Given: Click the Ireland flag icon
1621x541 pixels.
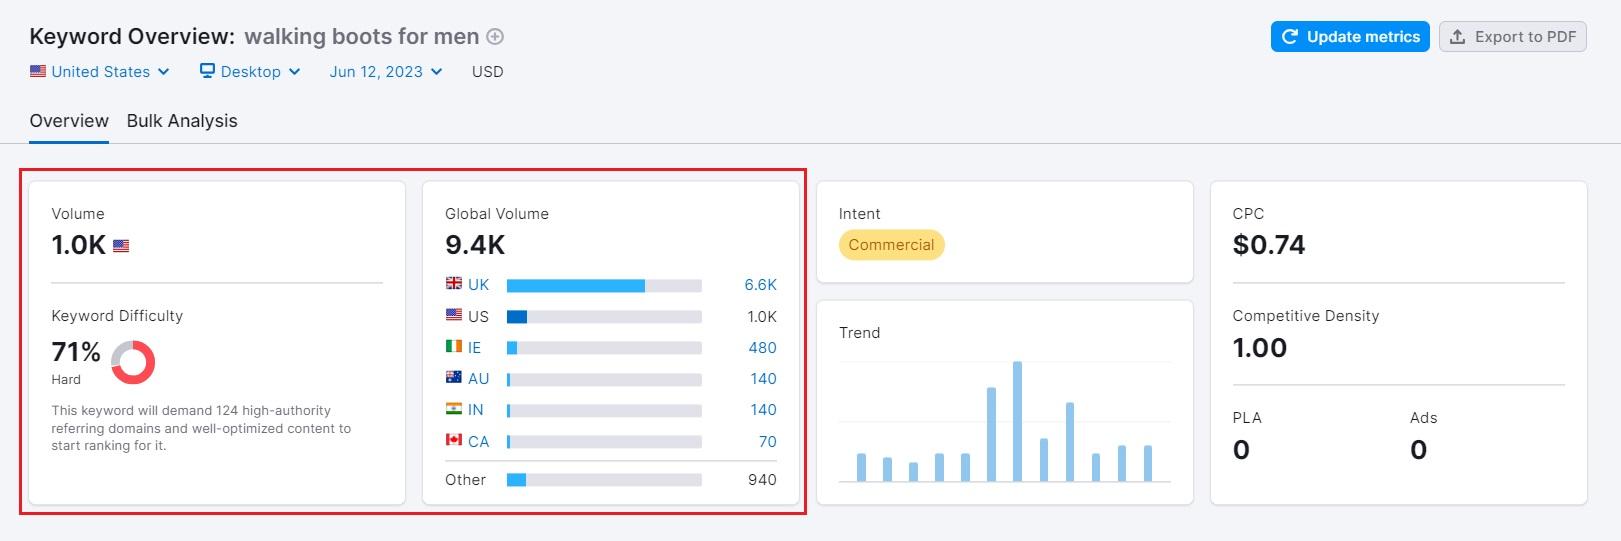Looking at the screenshot, I should coord(454,347).
